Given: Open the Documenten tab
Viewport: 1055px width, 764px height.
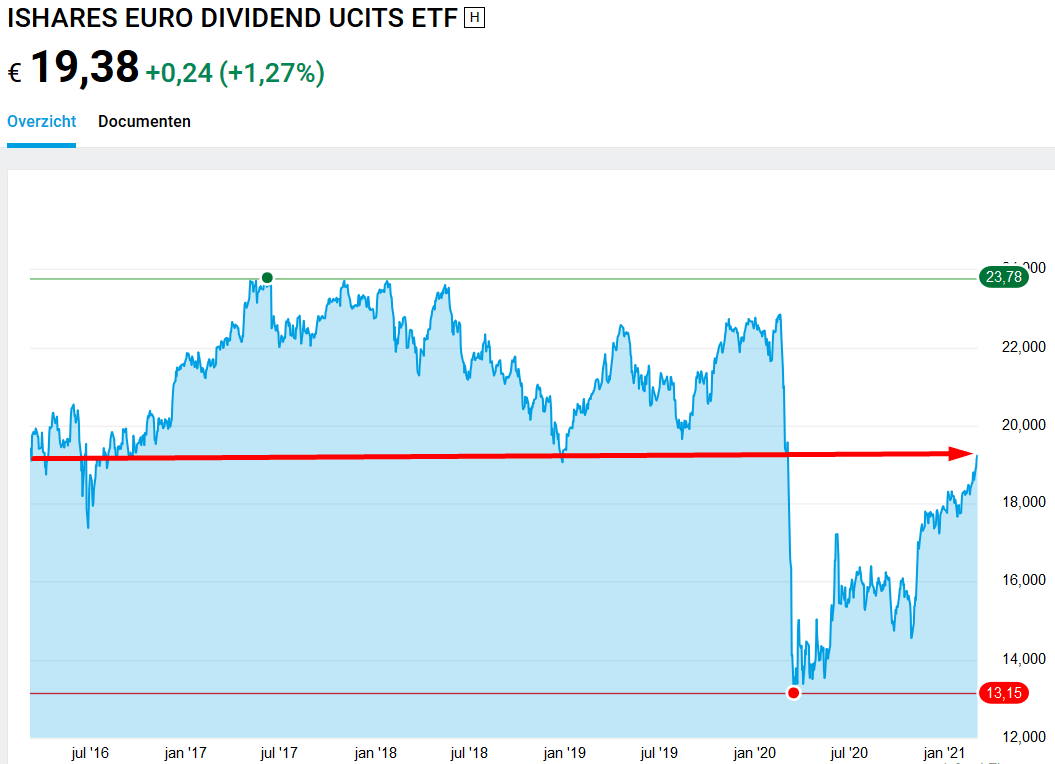Looking at the screenshot, I should pos(144,122).
